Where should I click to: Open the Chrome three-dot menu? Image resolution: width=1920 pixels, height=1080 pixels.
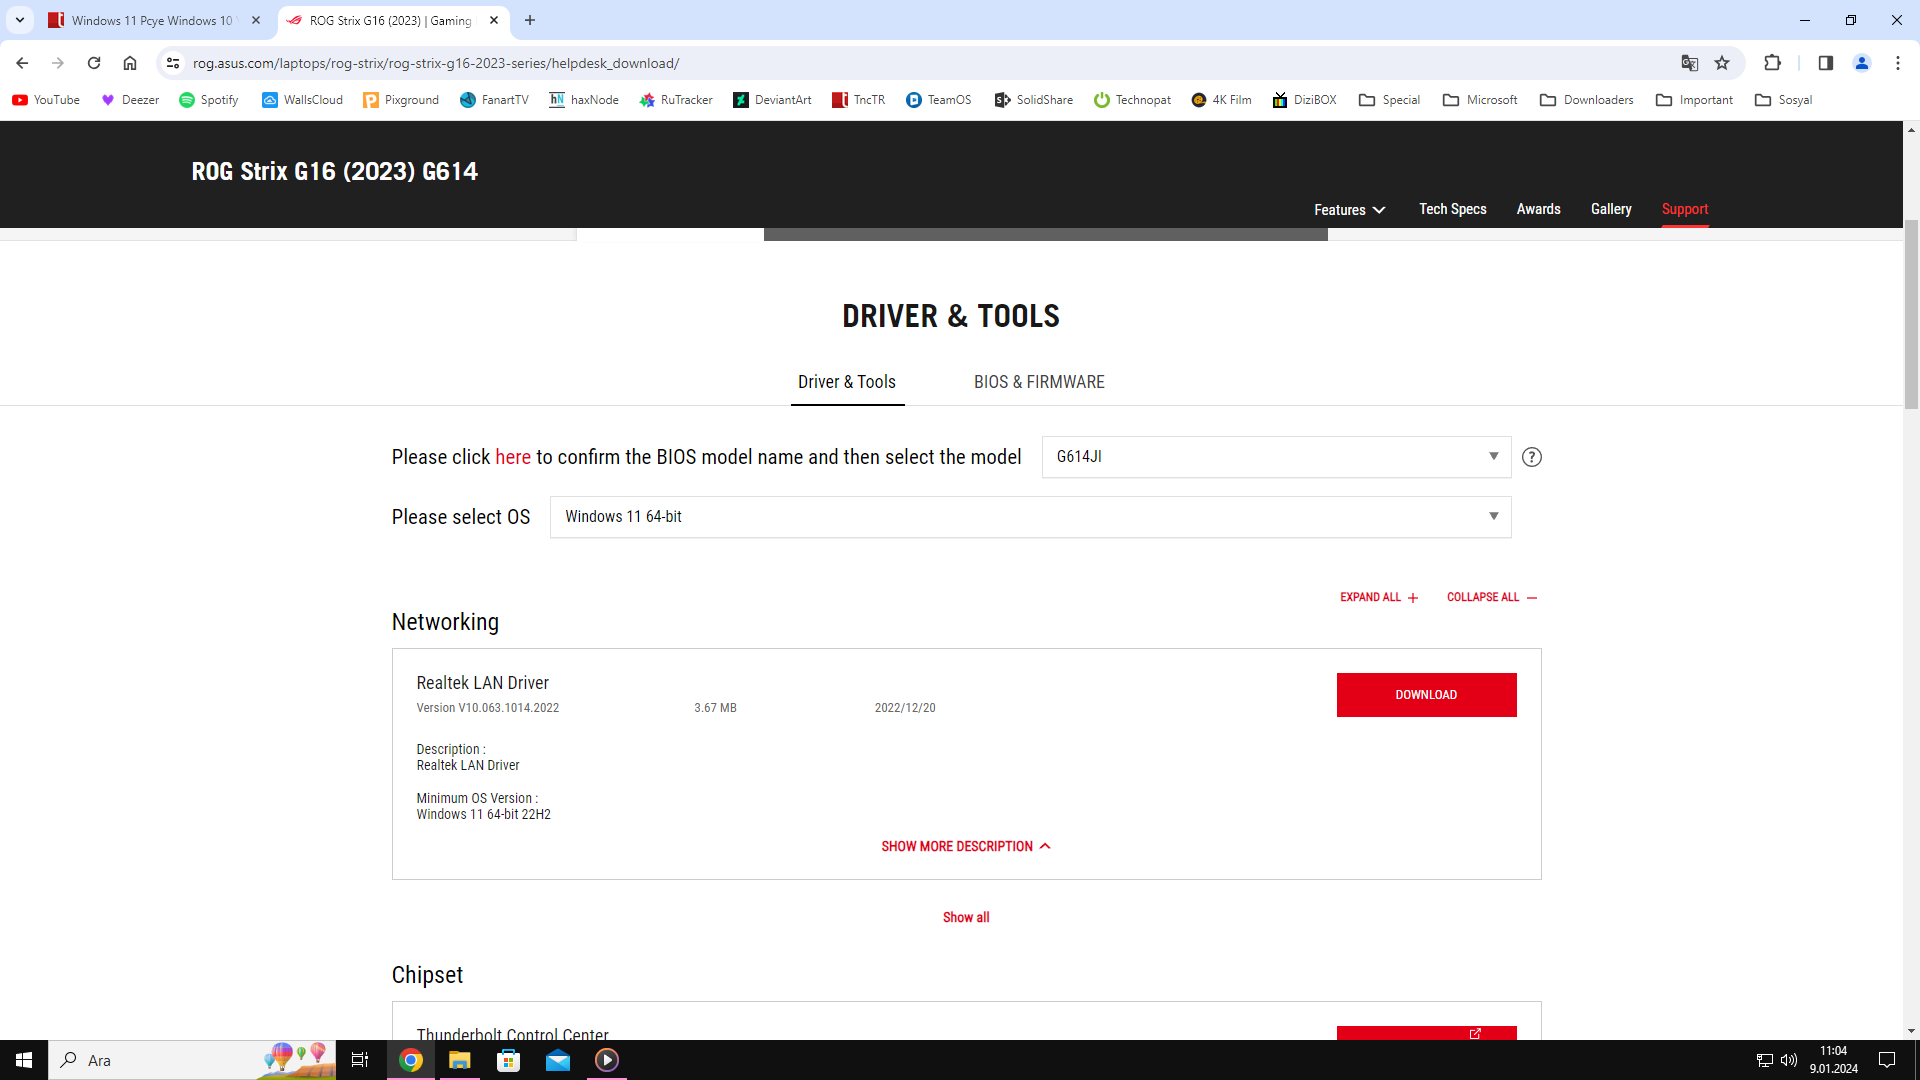[x=1898, y=63]
